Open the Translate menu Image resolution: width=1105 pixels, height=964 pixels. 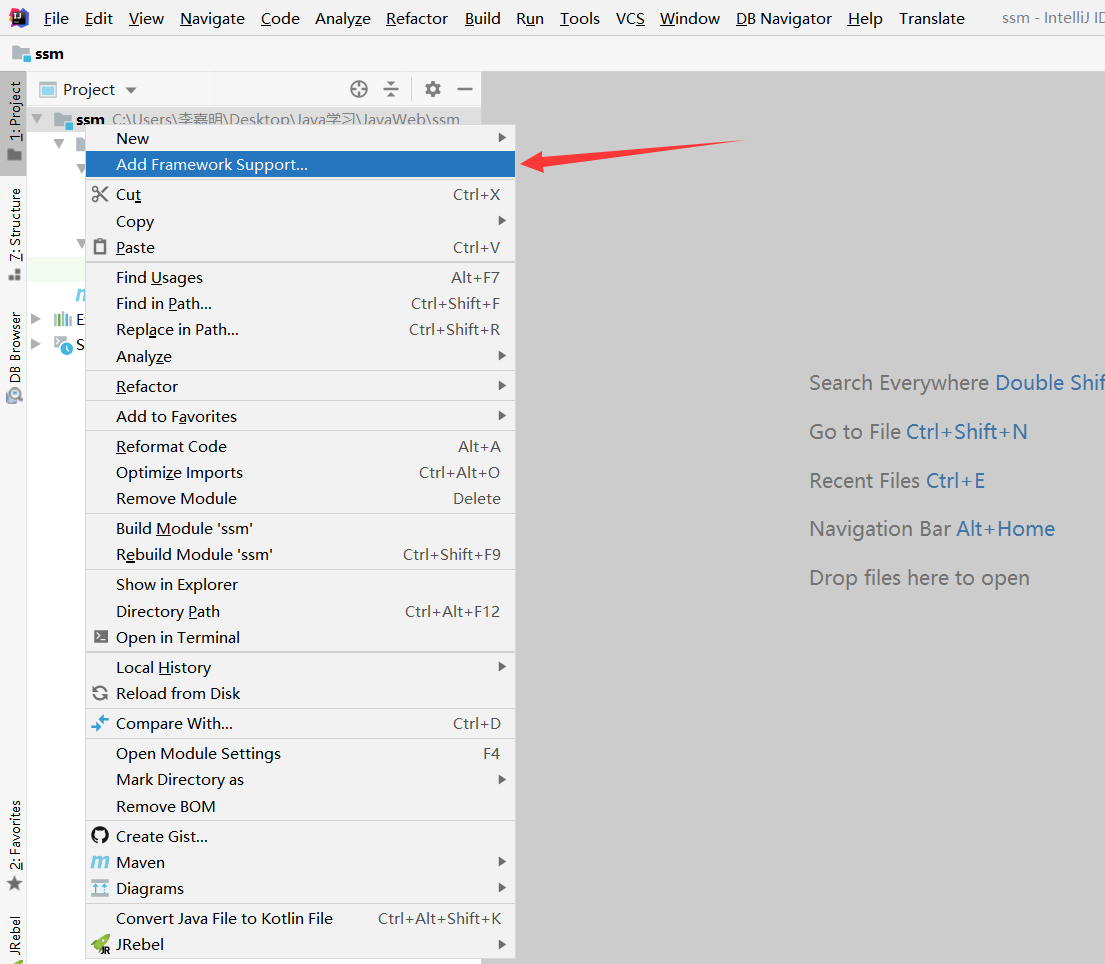(x=932, y=18)
